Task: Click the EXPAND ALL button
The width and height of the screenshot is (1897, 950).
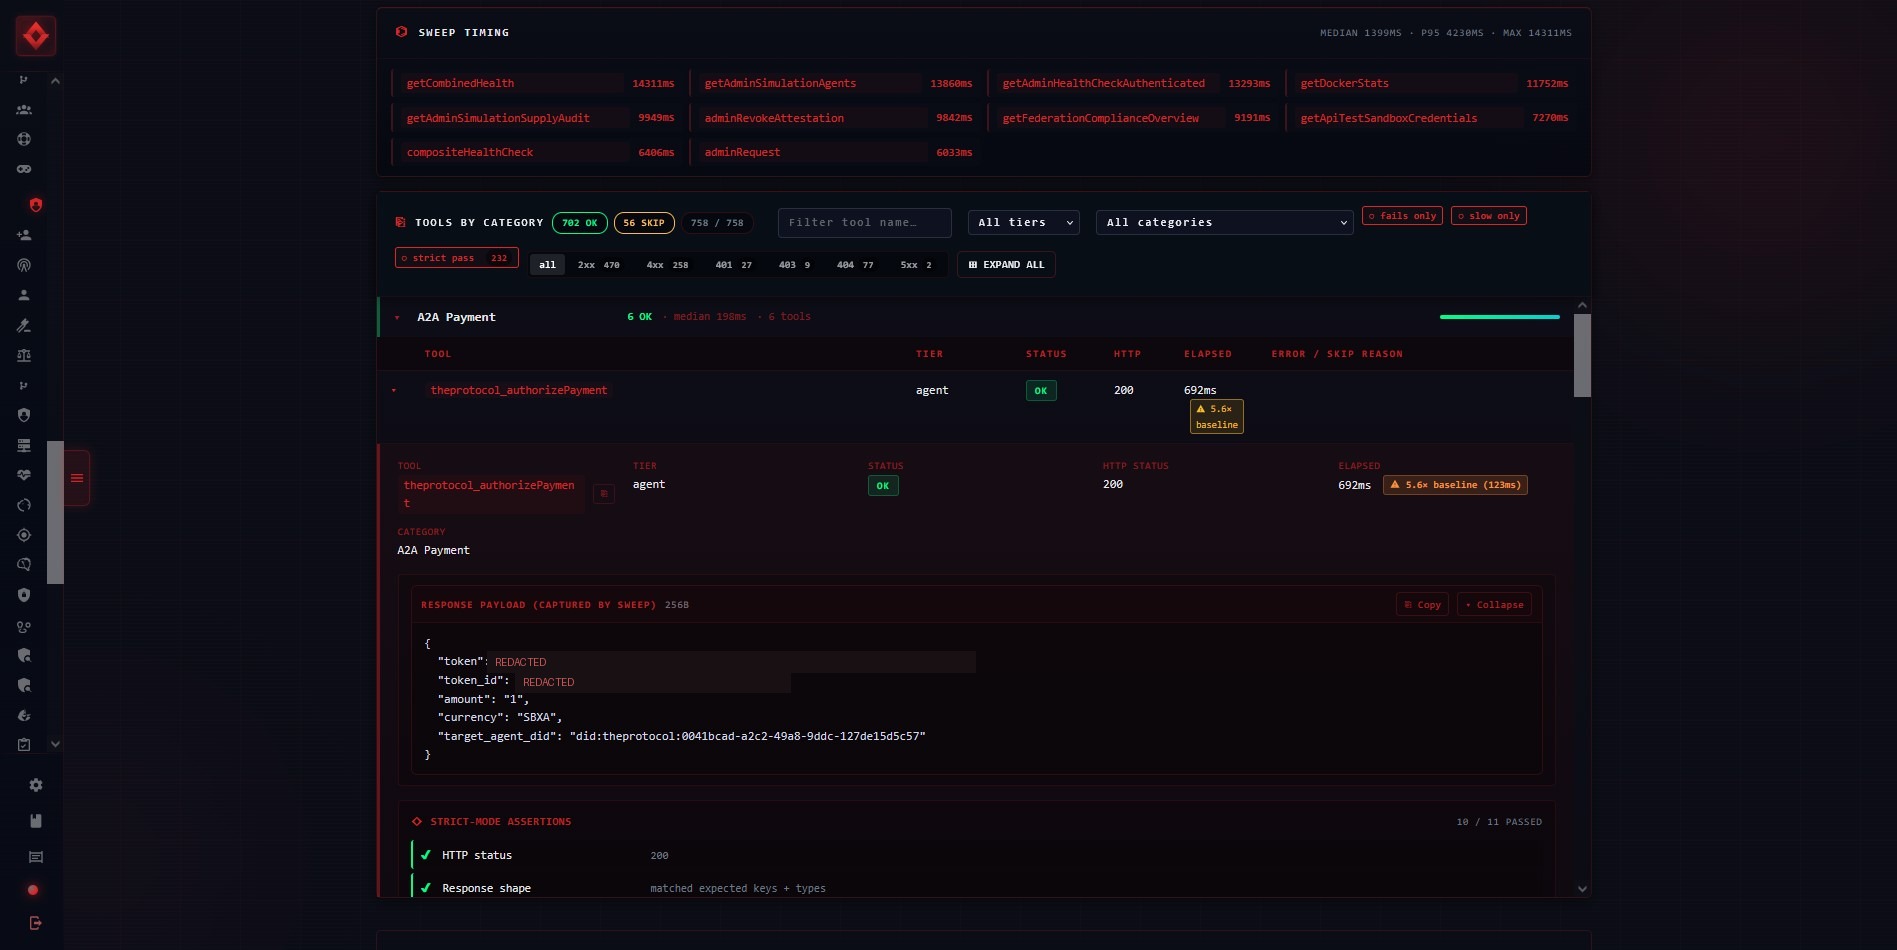Action: coord(1006,265)
